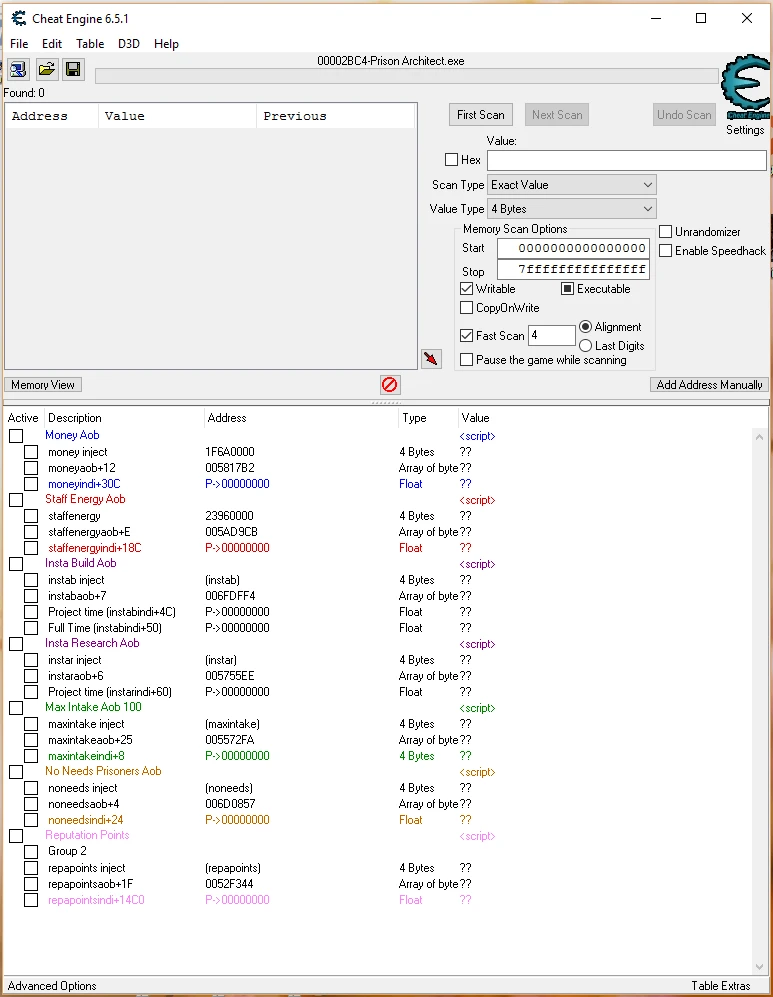Select the maxintakeindi+8 entry
Viewport: 773px width, 997px height.
[86, 755]
